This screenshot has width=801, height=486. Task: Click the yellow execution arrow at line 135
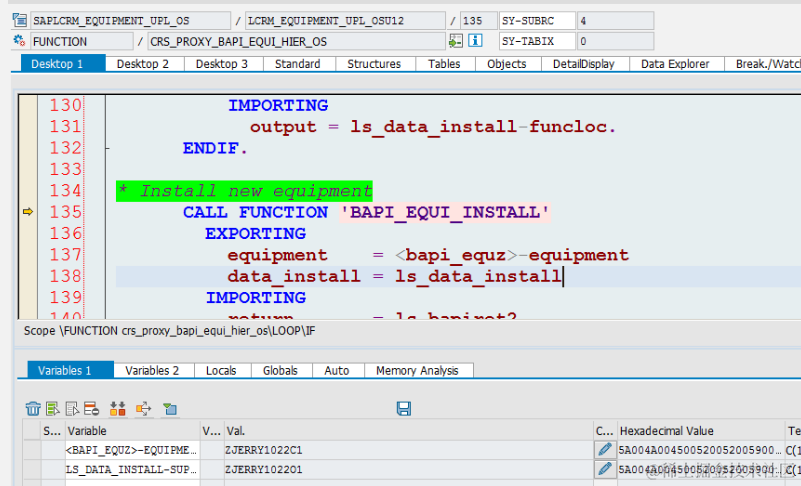pyautogui.click(x=28, y=212)
